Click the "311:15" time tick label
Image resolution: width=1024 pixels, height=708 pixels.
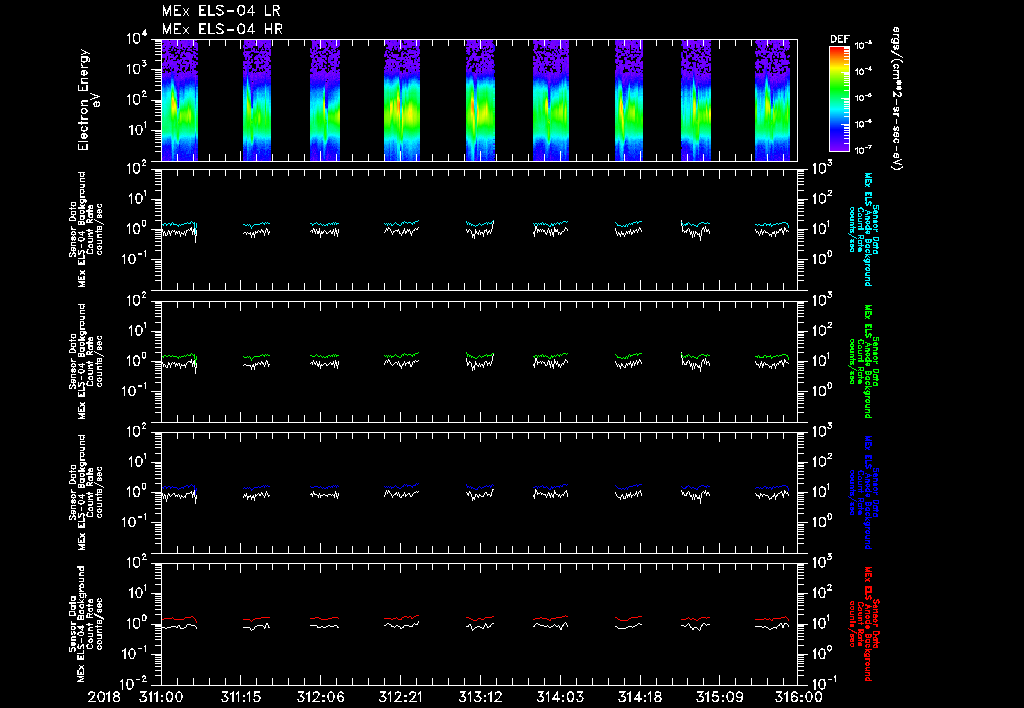click(x=241, y=698)
